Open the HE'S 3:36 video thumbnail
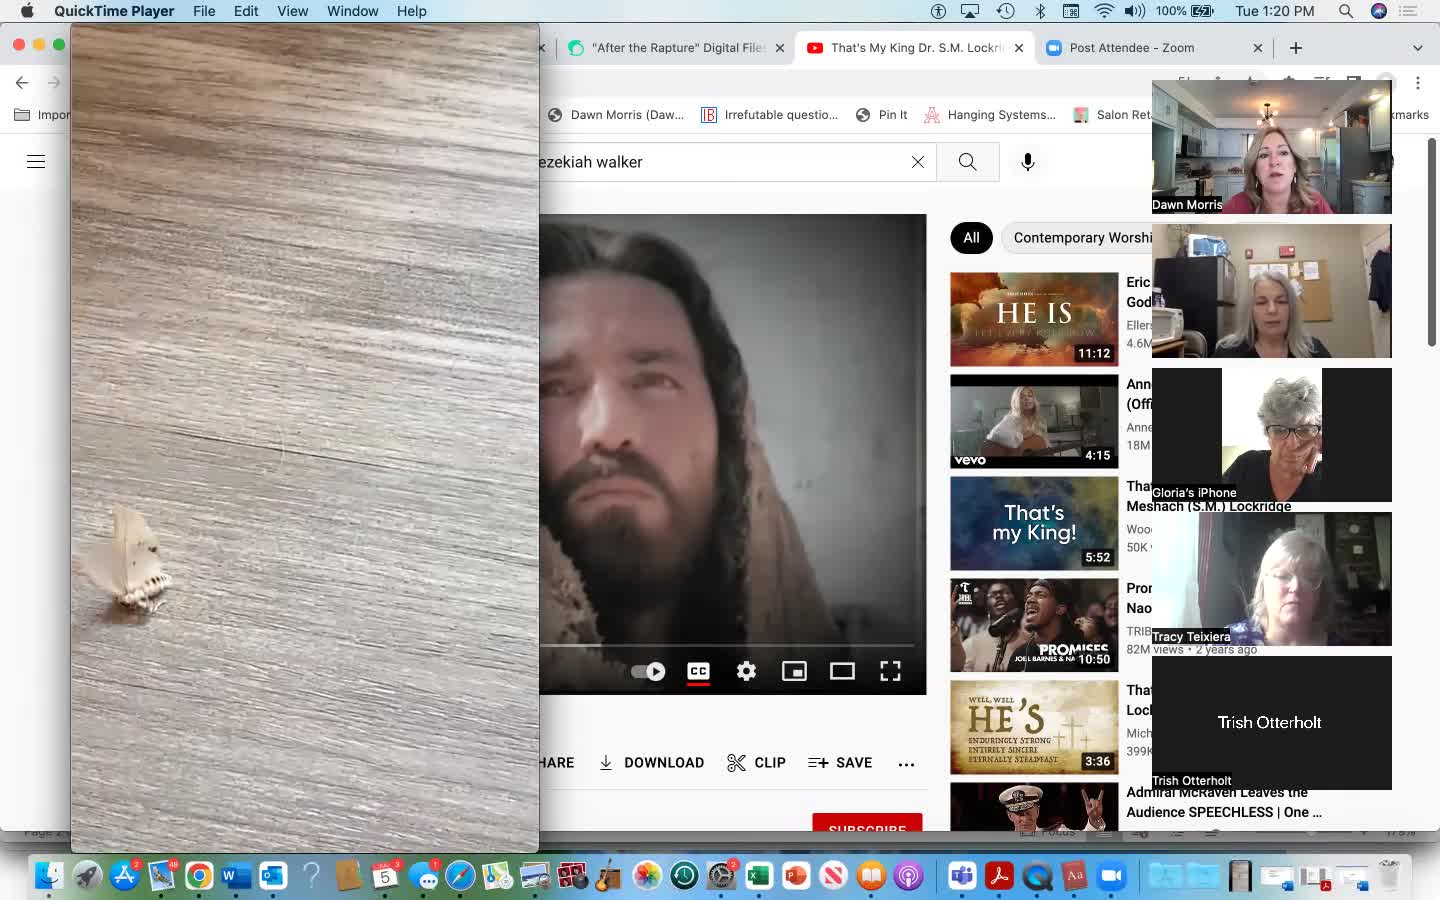Image resolution: width=1440 pixels, height=900 pixels. tap(1034, 727)
